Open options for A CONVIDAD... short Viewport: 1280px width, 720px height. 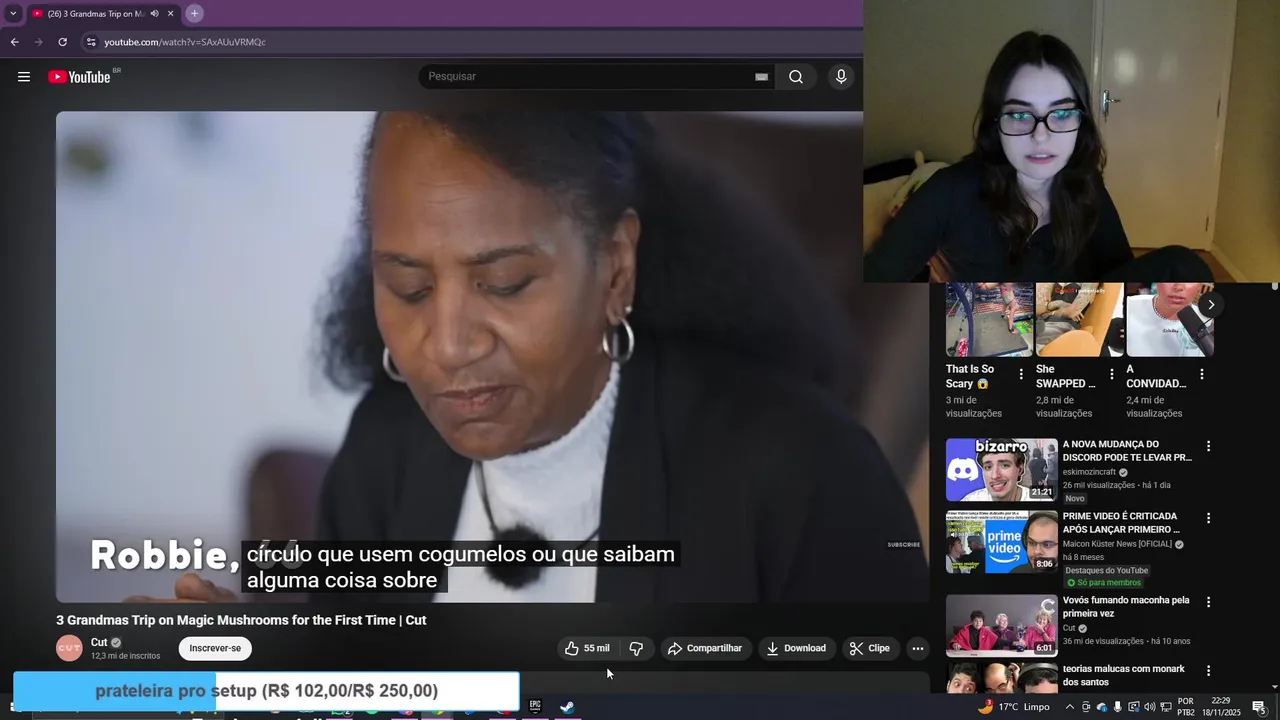pos(1201,374)
